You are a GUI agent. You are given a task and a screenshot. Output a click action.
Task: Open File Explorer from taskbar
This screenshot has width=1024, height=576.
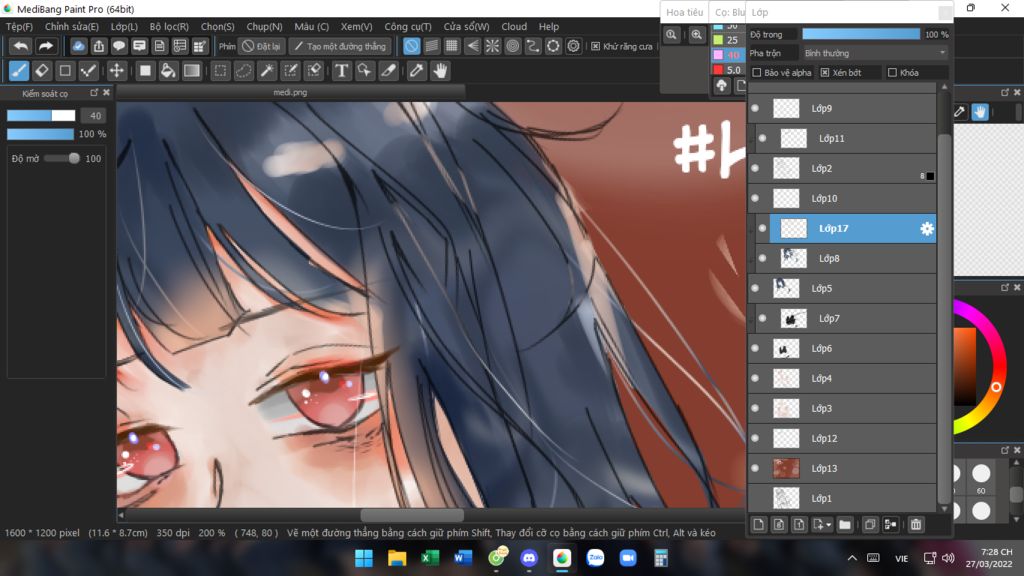point(396,558)
